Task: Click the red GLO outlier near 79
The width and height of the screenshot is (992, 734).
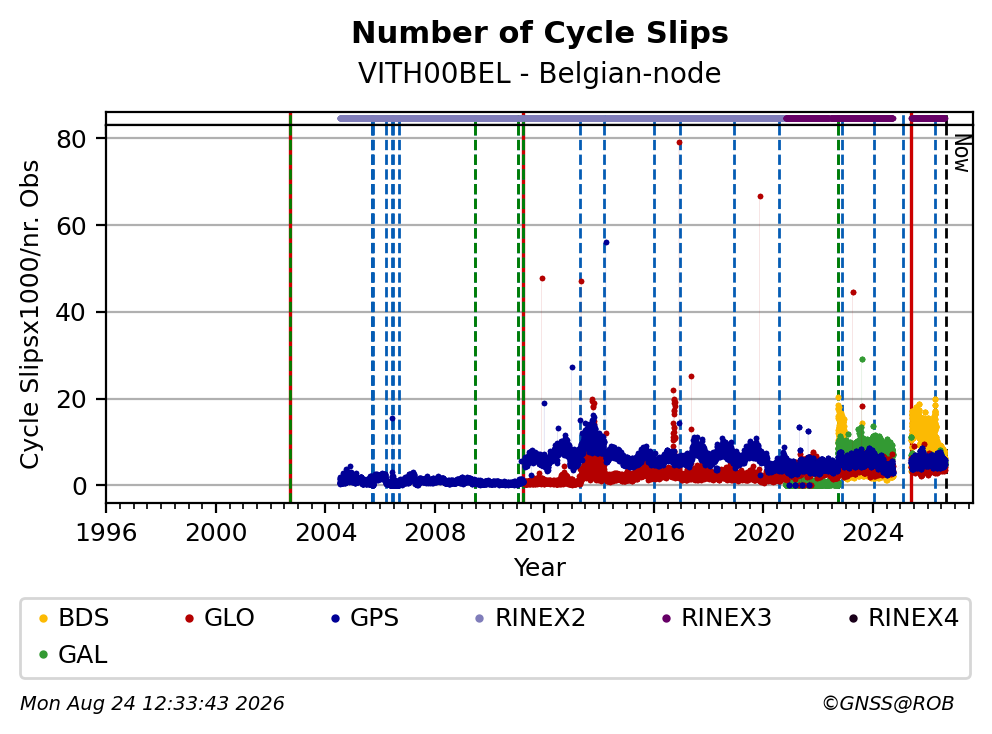Action: click(679, 143)
